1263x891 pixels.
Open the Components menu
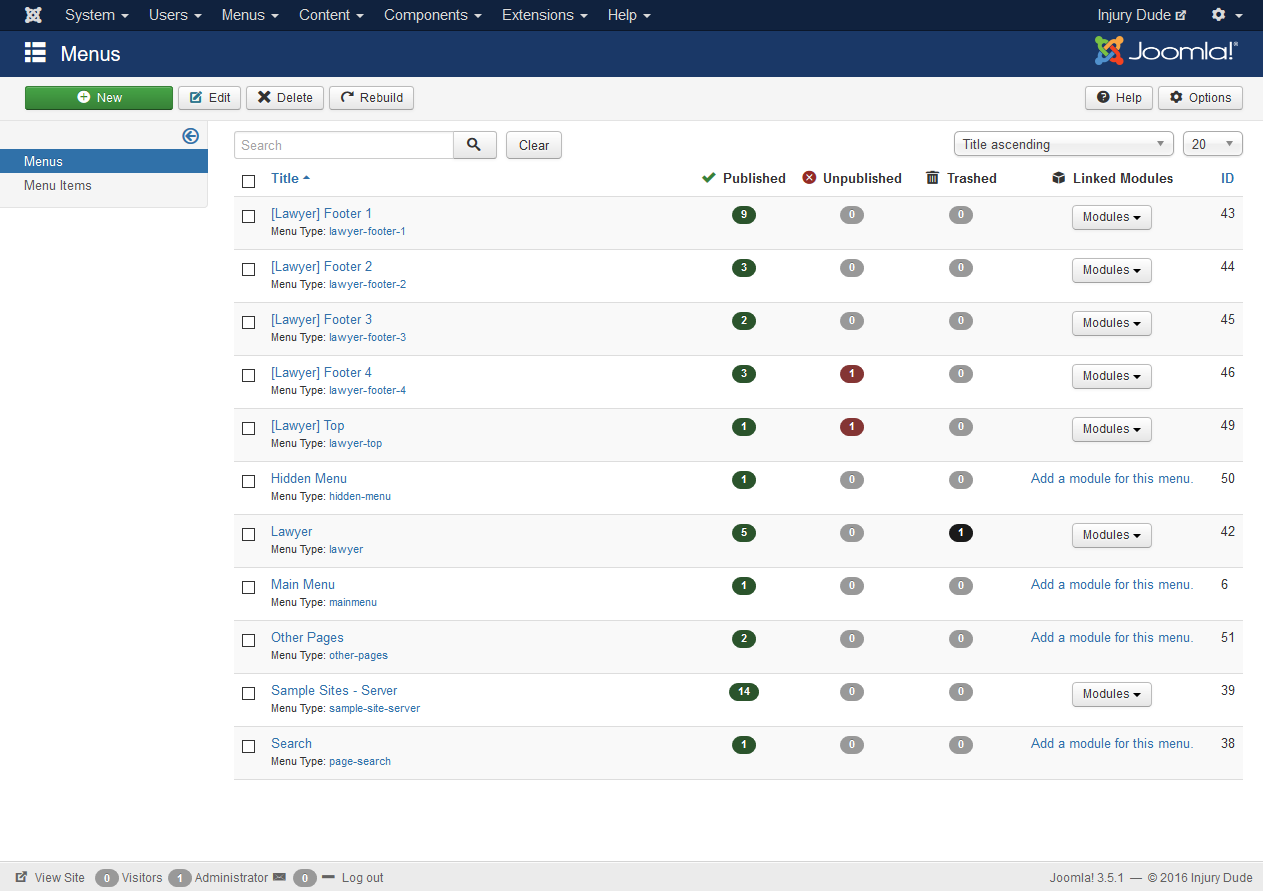click(x=432, y=15)
